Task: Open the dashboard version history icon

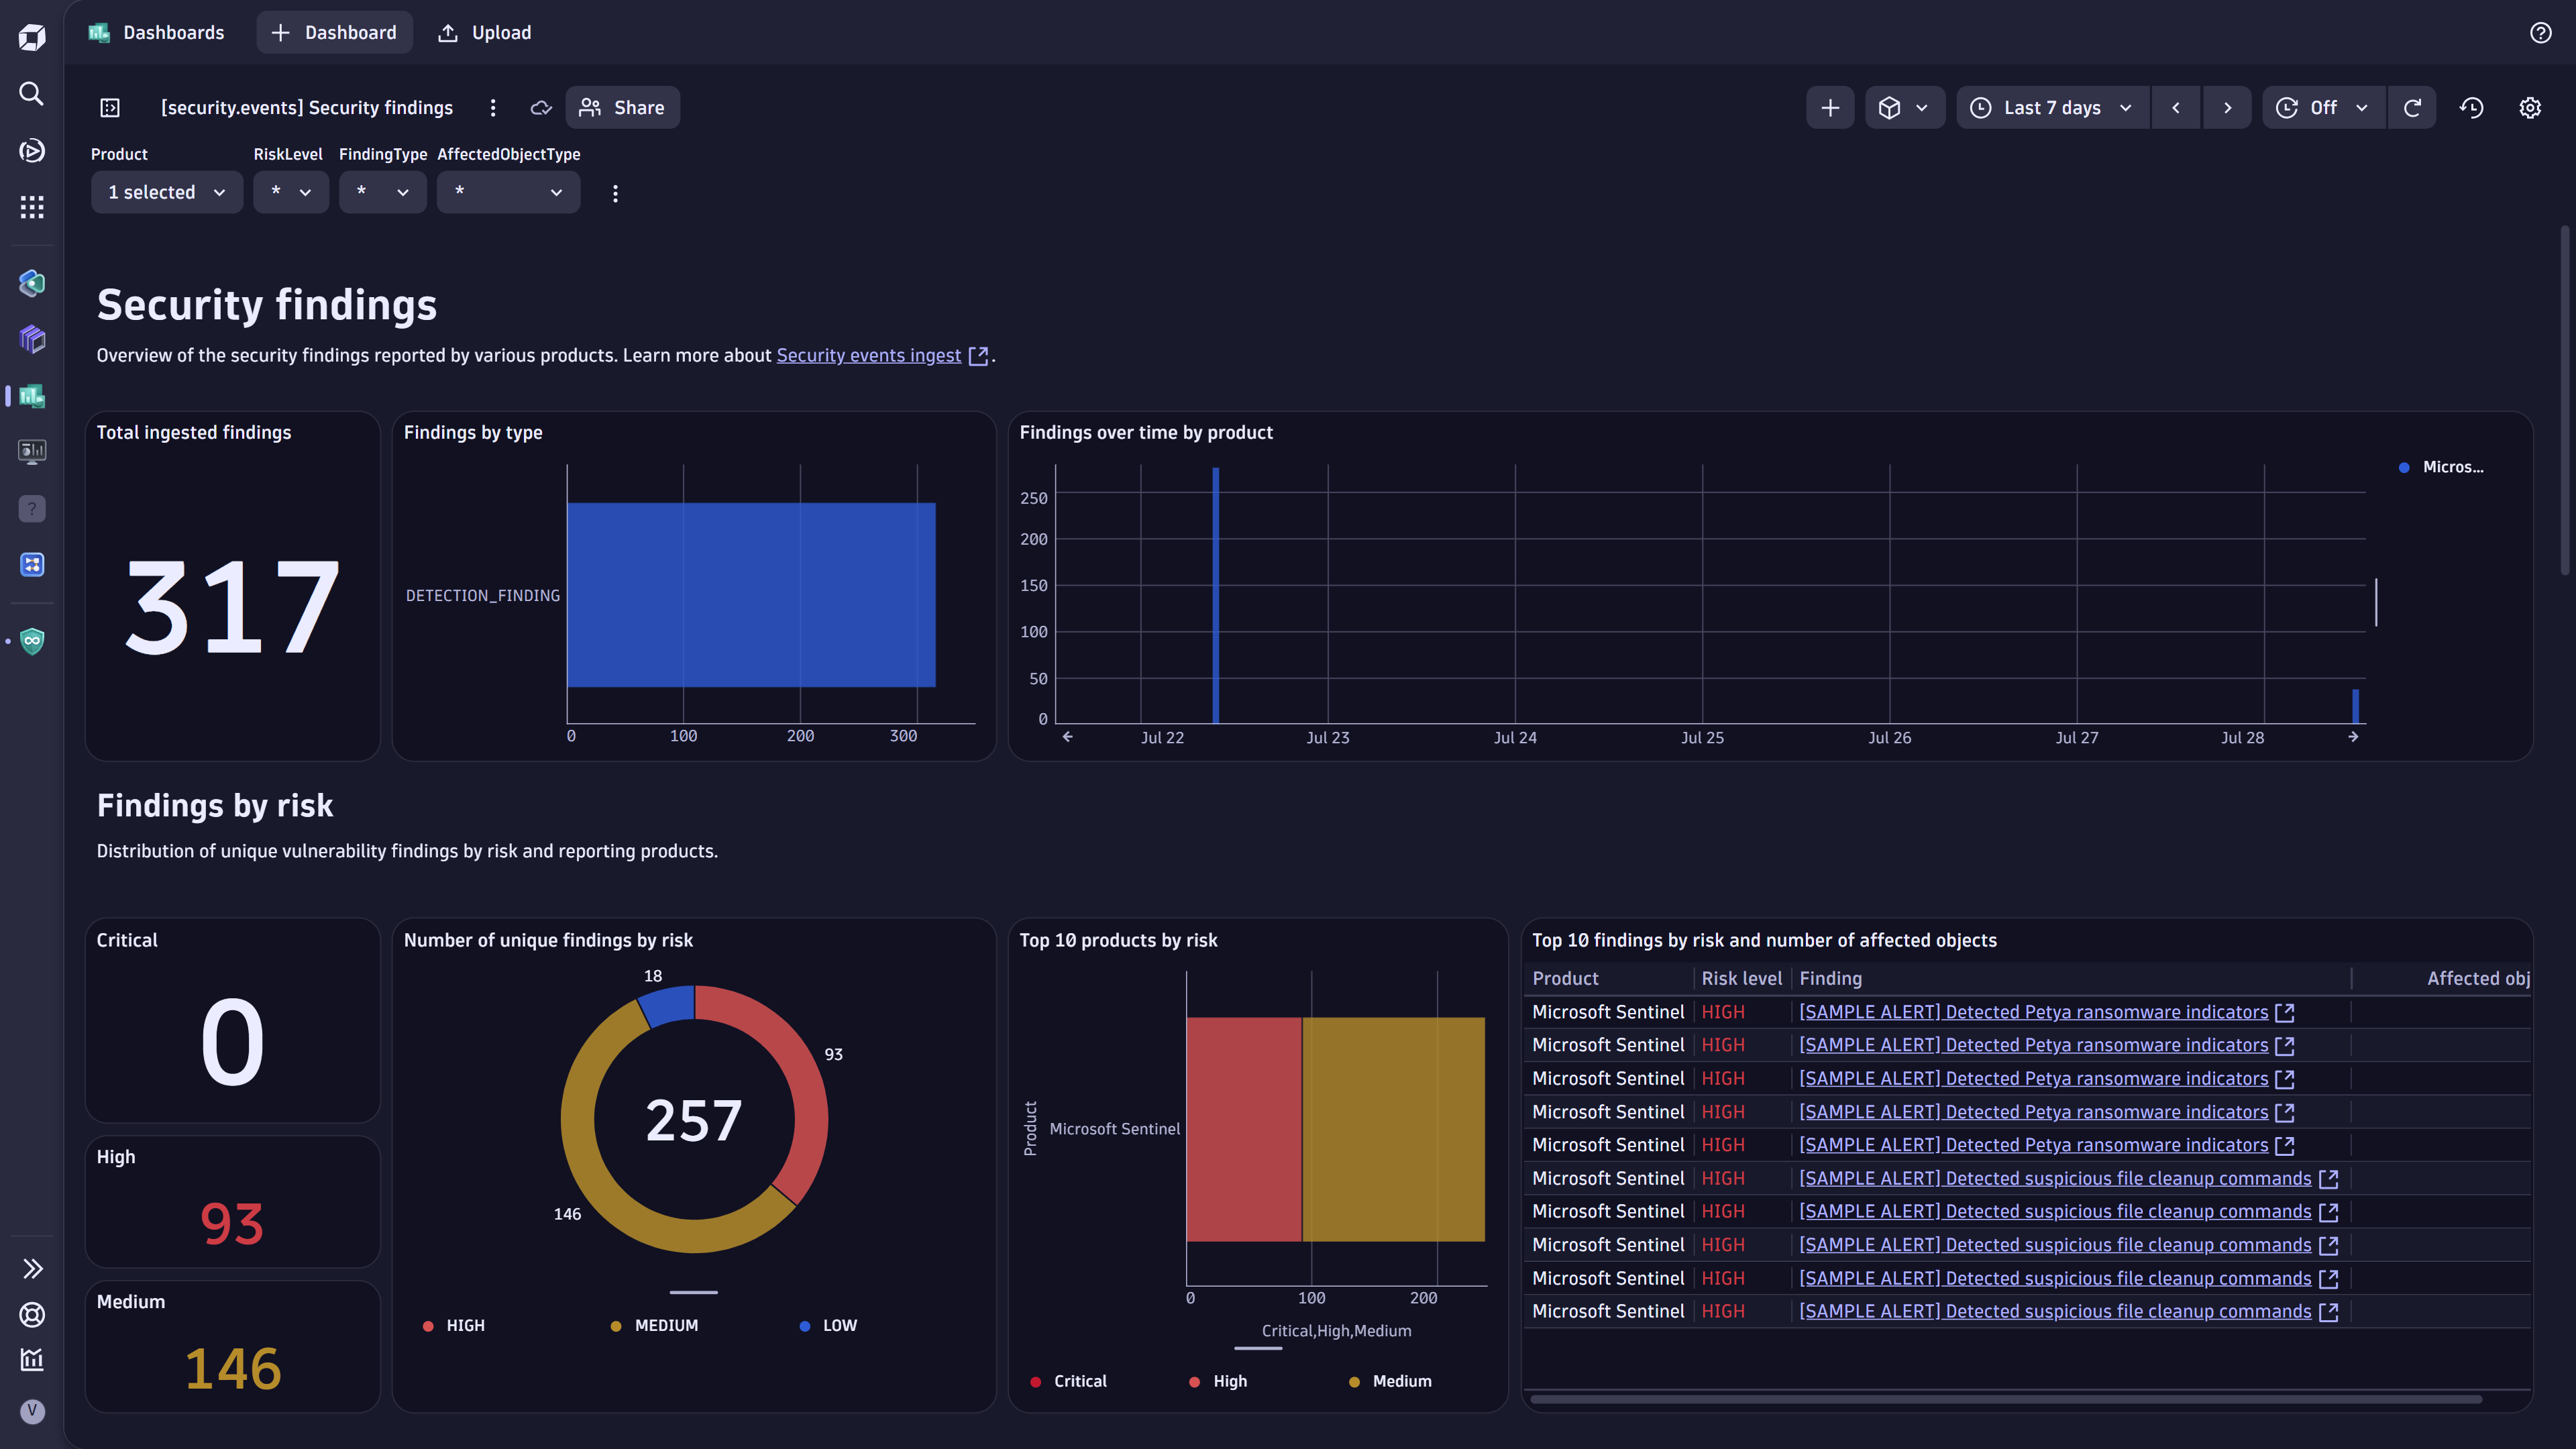Action: [x=2471, y=107]
